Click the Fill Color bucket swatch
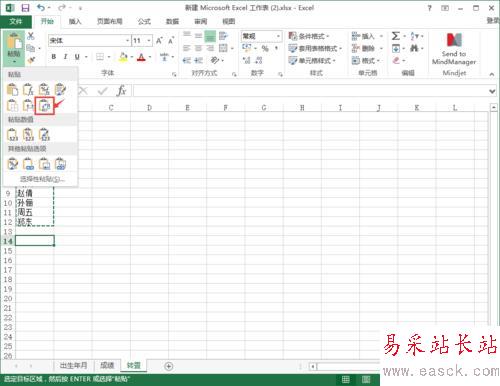This screenshot has height=386, width=500. [x=123, y=57]
